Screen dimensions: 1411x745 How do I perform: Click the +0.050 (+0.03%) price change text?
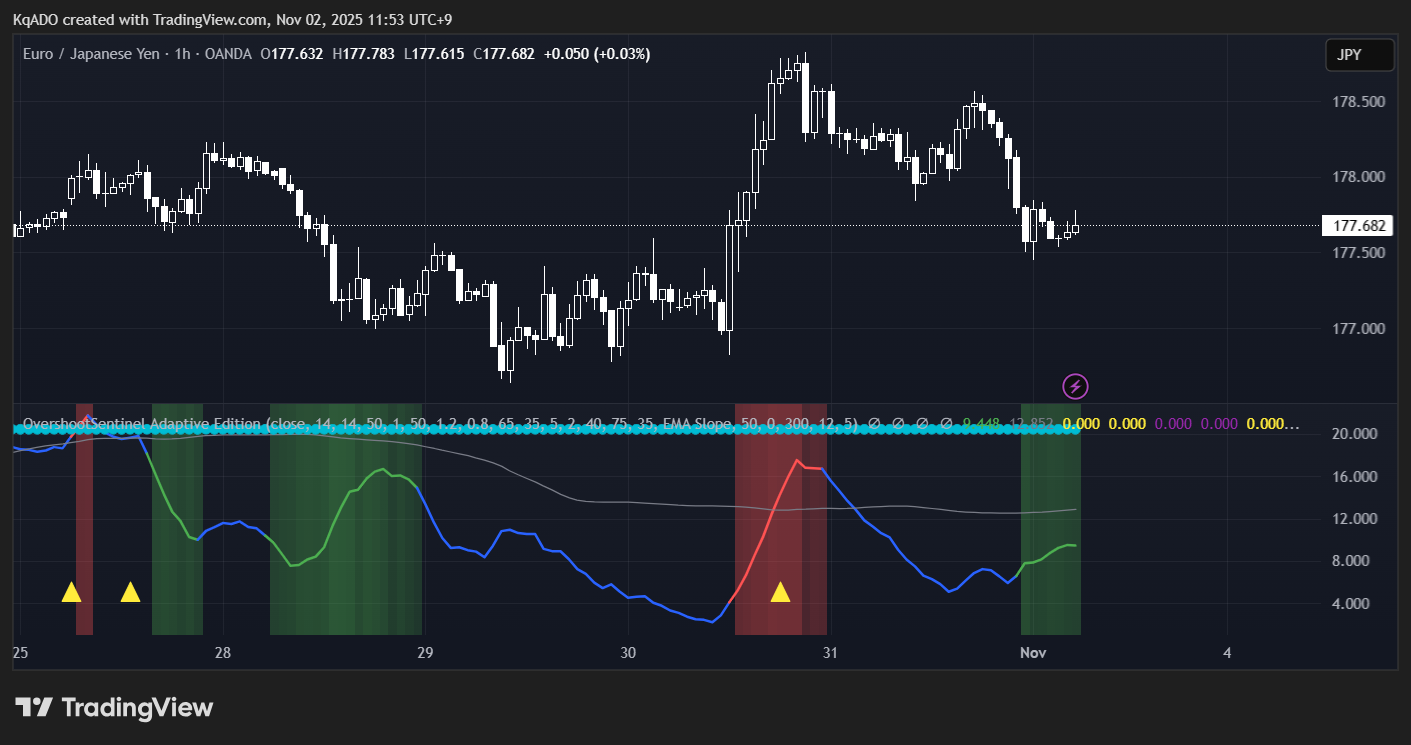click(x=596, y=54)
